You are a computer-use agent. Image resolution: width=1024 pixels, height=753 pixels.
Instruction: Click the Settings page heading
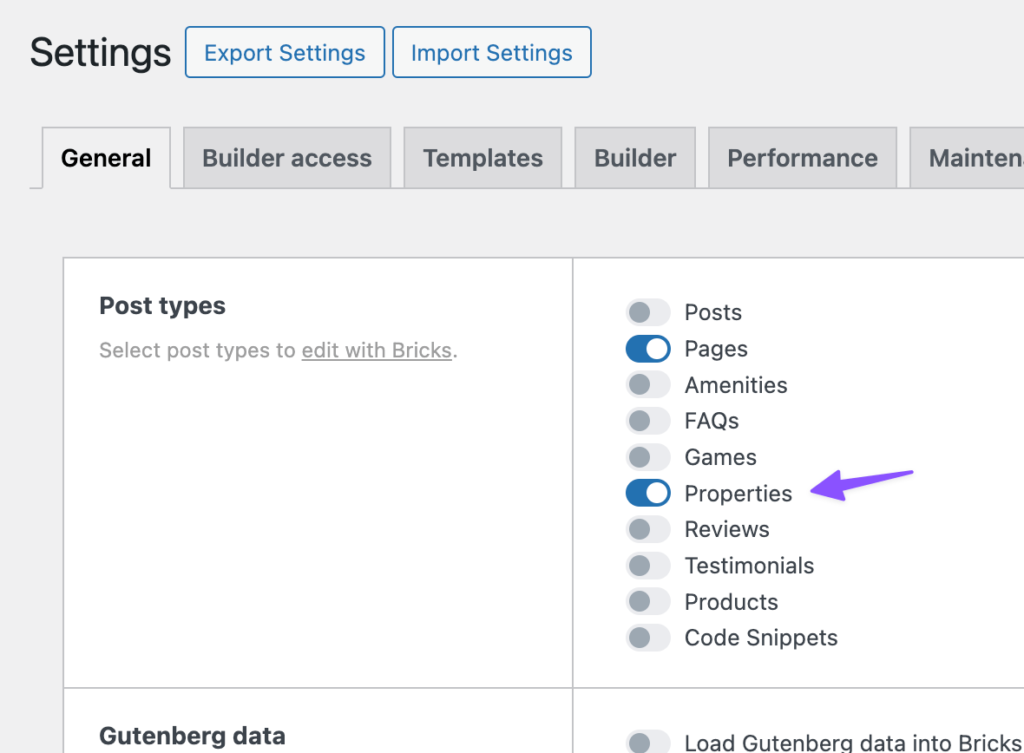[101, 52]
